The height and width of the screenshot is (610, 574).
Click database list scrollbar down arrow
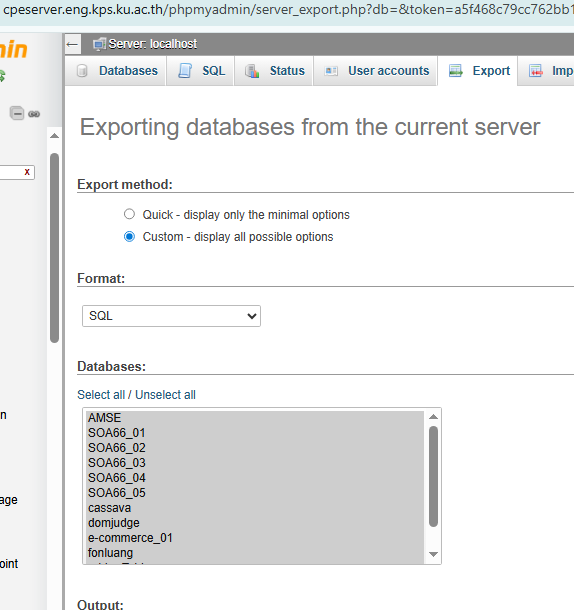433,554
